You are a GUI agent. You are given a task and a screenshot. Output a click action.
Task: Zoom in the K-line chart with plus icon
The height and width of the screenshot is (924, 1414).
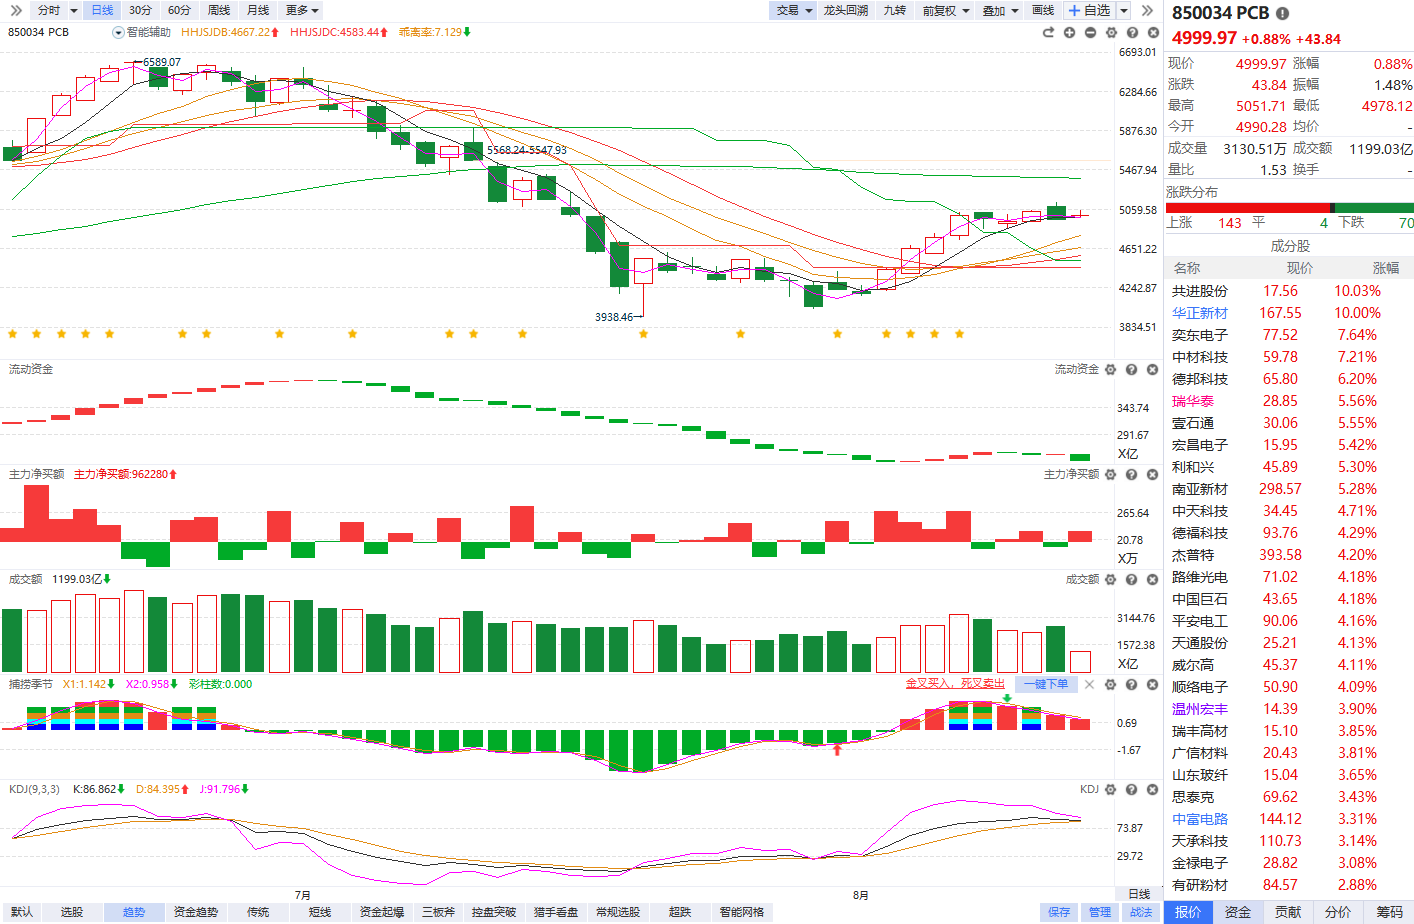point(1069,33)
